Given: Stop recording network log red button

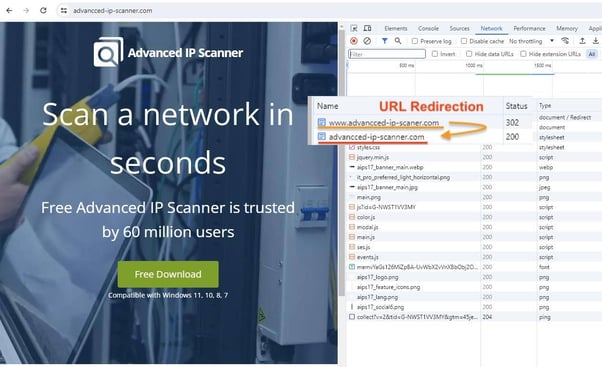Looking at the screenshot, I should tap(354, 41).
